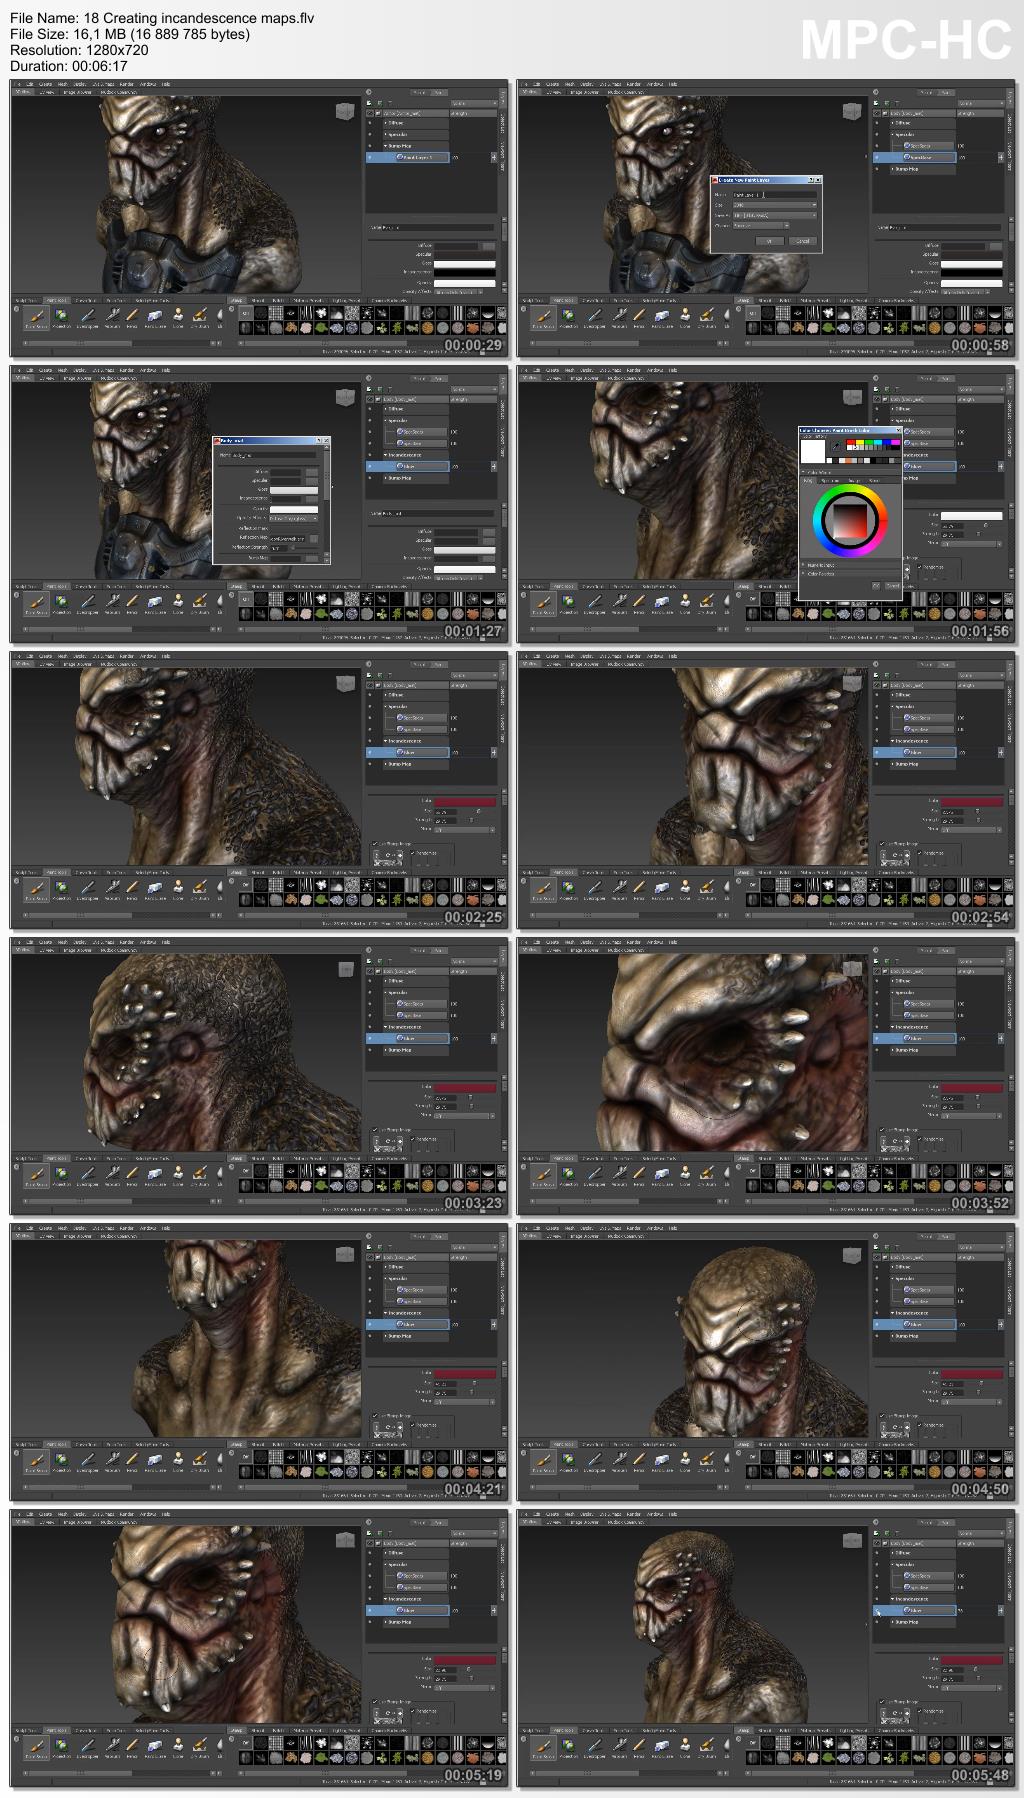The height and width of the screenshot is (1798, 1024).
Task: Click the view cube in 00:00:29 frame
Action: coord(345,111)
